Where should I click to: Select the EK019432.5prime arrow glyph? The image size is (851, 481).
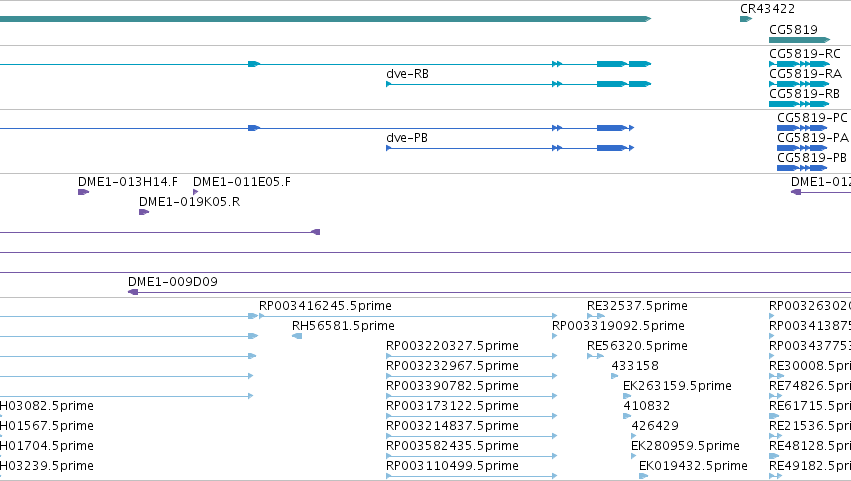tap(643, 476)
